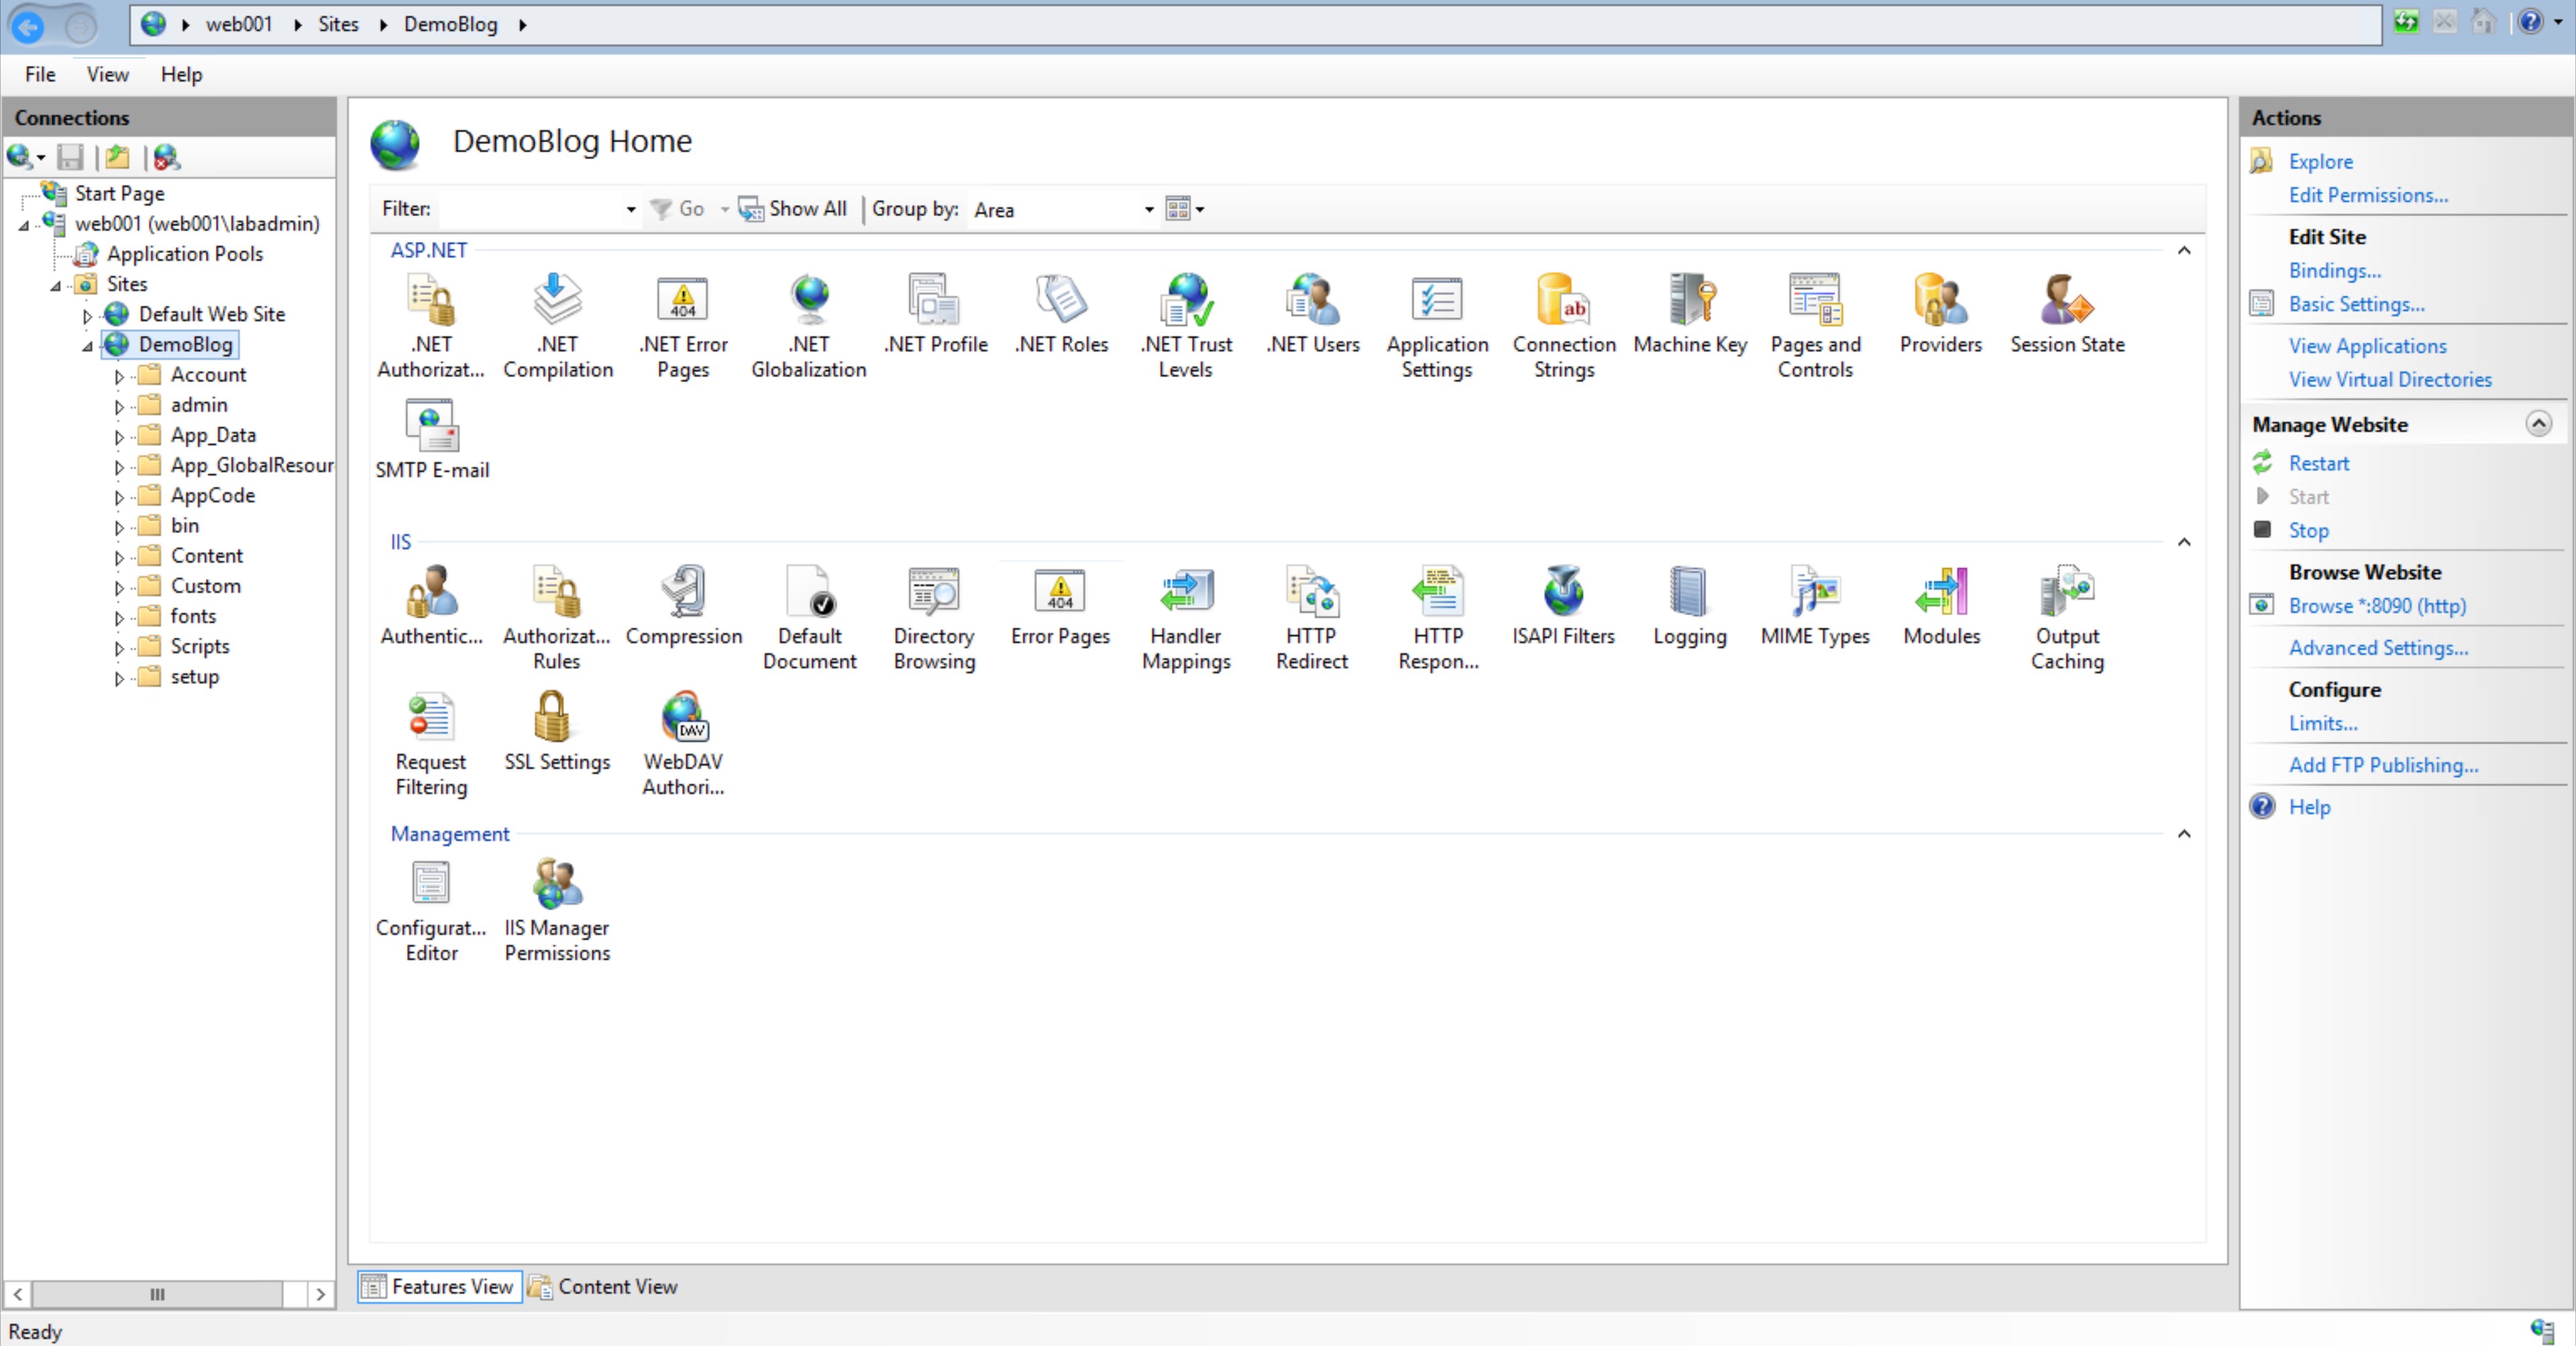2576x1346 pixels.
Task: Open the SMTP E-mail feature
Action: point(431,439)
